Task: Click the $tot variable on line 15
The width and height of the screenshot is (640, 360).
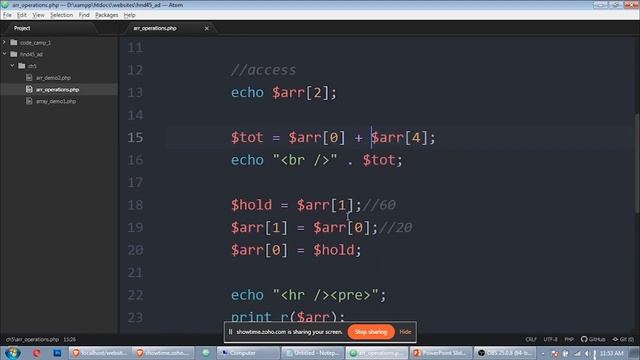Action: (247, 138)
